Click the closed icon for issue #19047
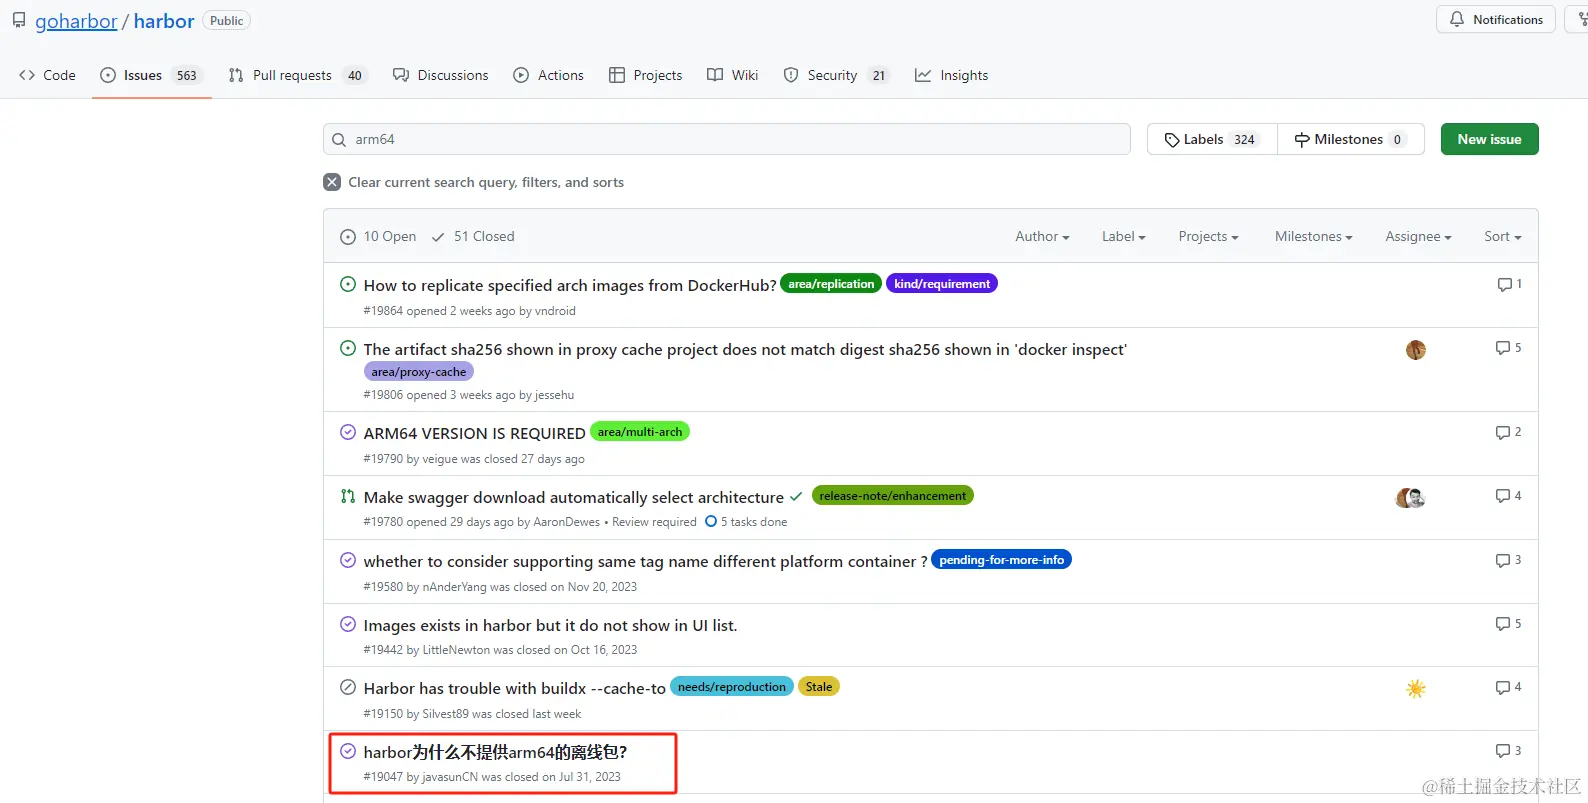This screenshot has width=1588, height=803. 348,751
